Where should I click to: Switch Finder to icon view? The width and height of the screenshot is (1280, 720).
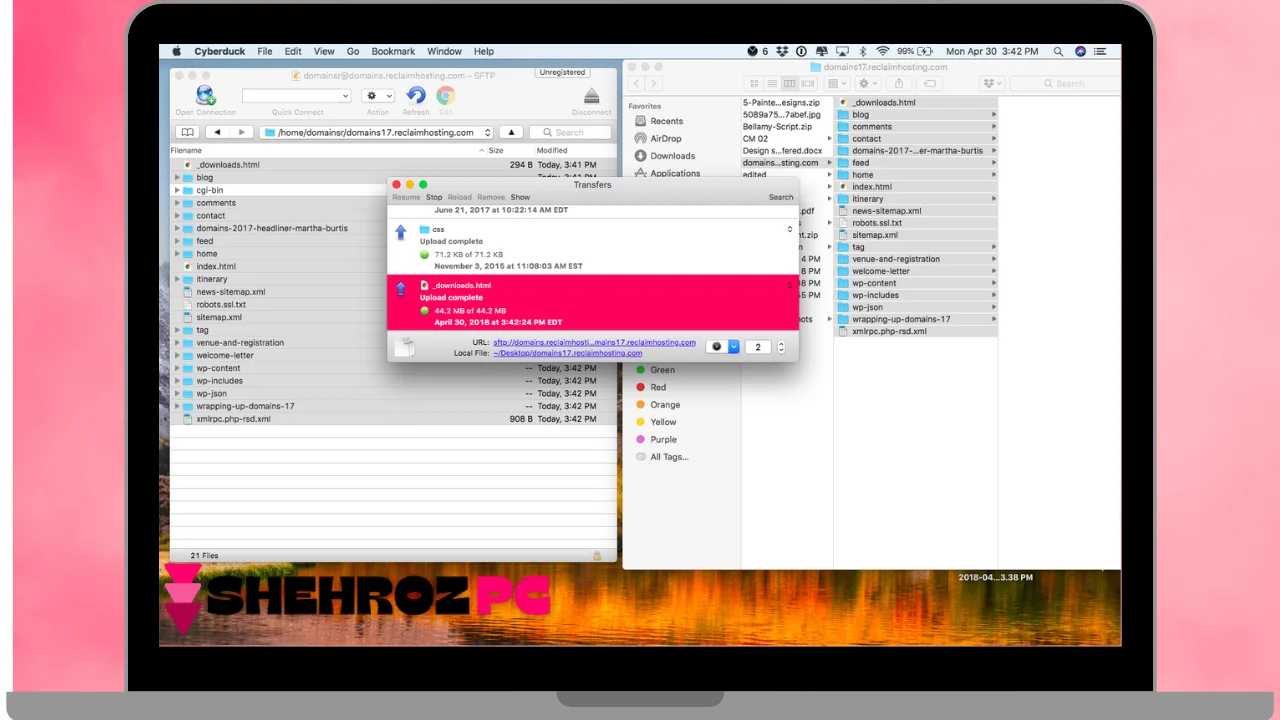point(754,83)
